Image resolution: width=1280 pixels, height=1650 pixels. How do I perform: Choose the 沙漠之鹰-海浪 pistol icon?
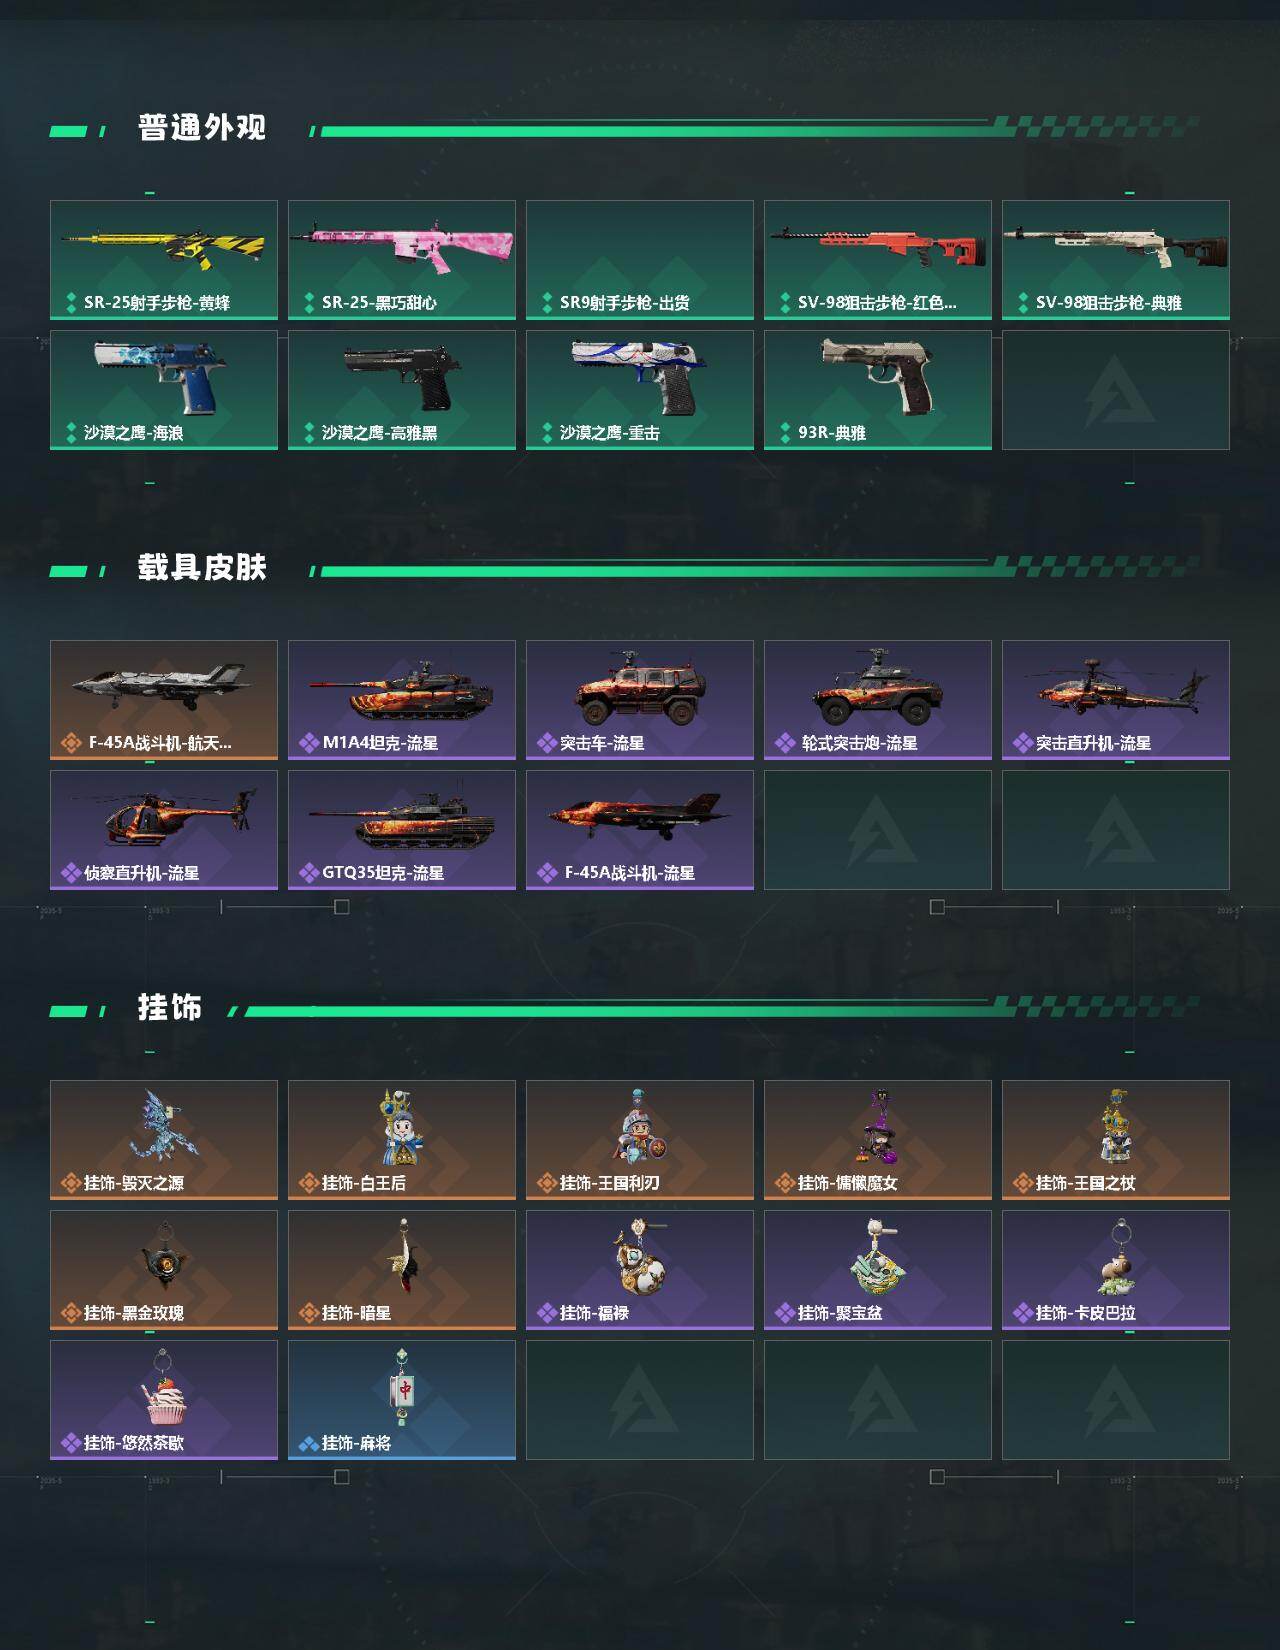[164, 390]
